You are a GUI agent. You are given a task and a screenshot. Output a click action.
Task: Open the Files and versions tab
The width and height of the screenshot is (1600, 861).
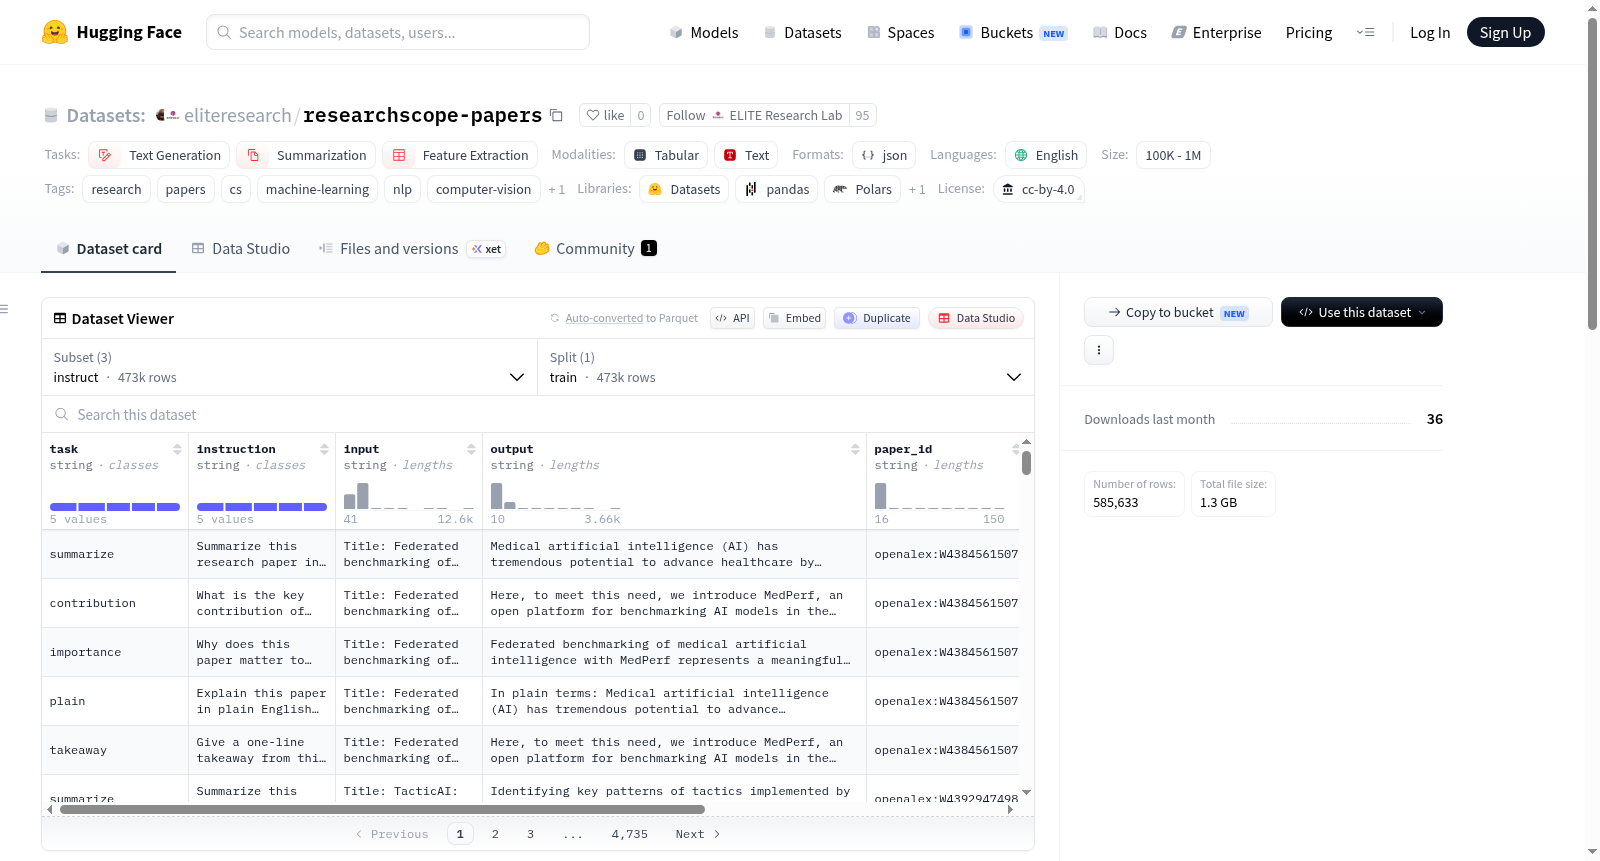pyautogui.click(x=412, y=248)
